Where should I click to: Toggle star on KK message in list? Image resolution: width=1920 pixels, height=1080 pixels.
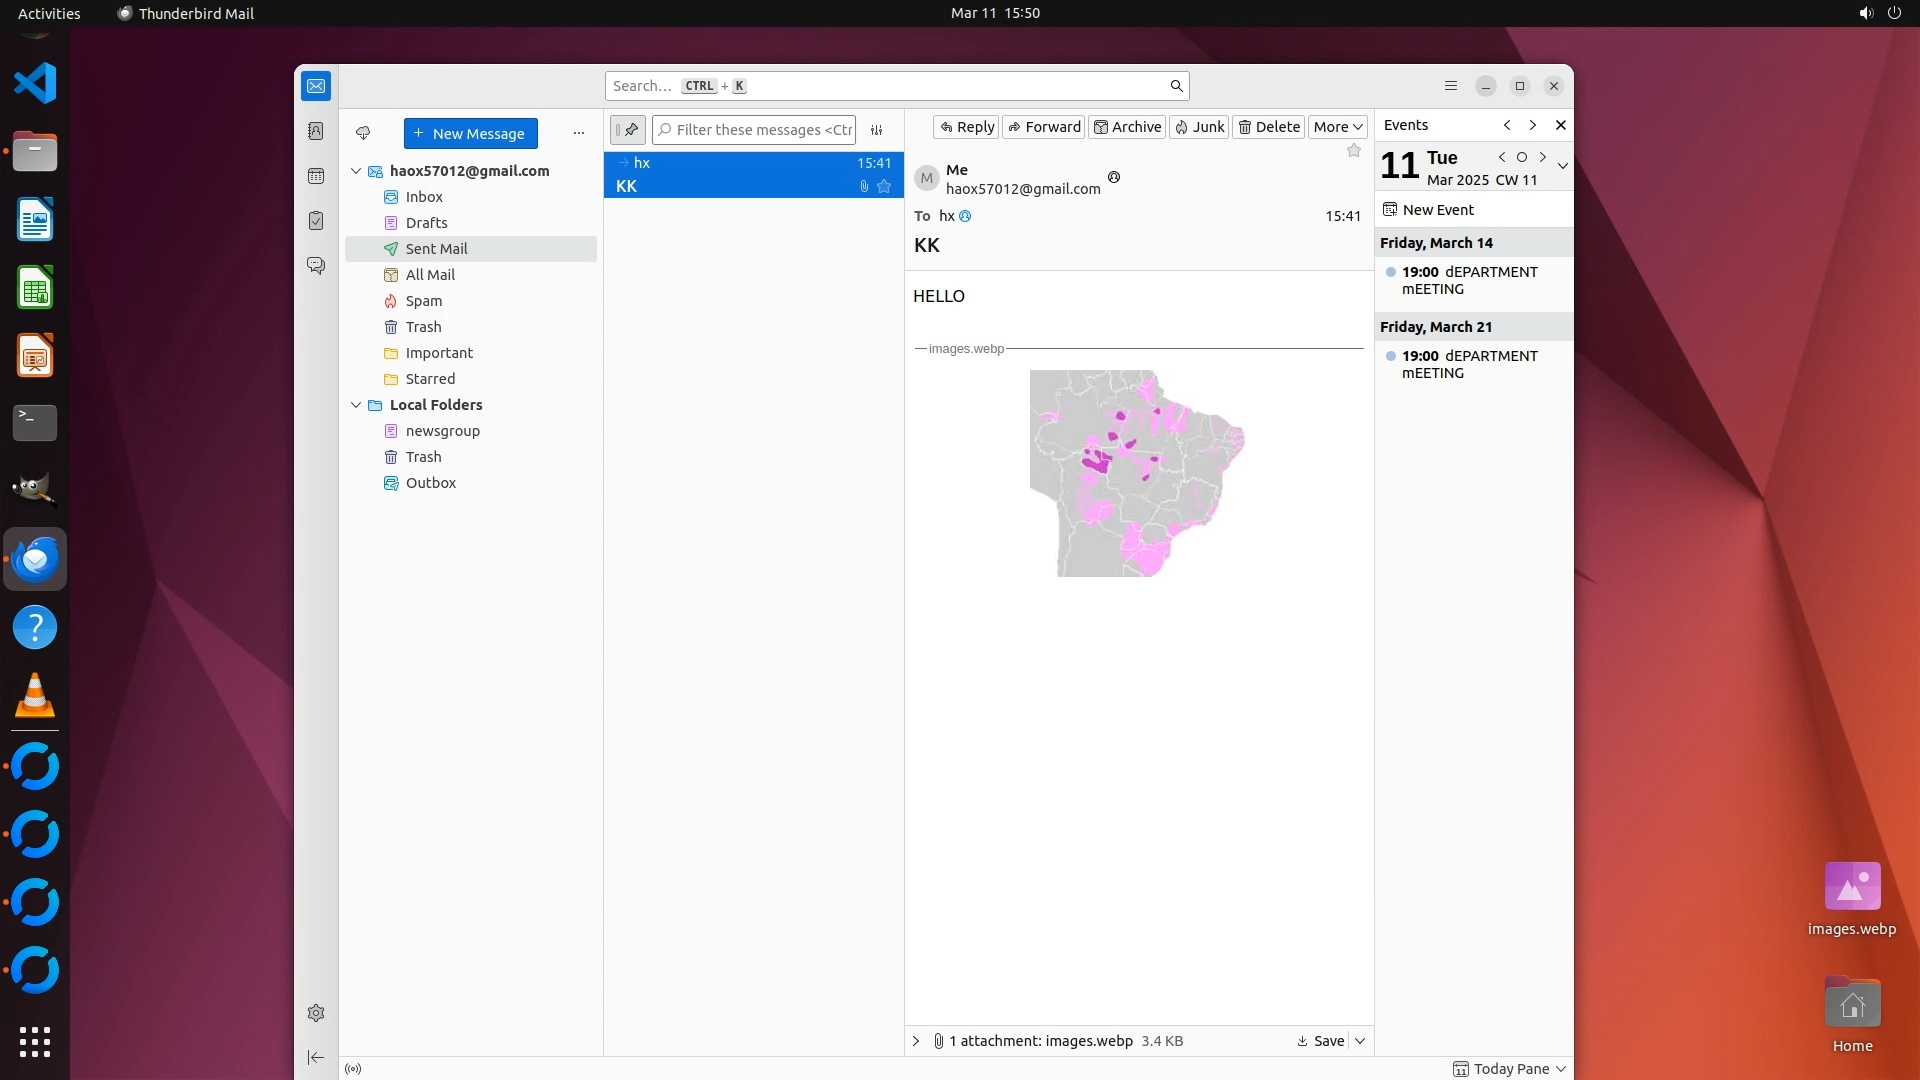point(884,186)
